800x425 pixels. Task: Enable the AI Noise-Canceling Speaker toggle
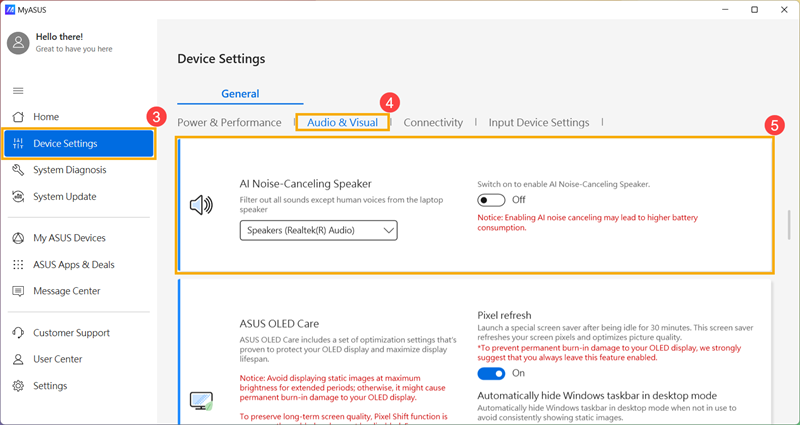[491, 200]
